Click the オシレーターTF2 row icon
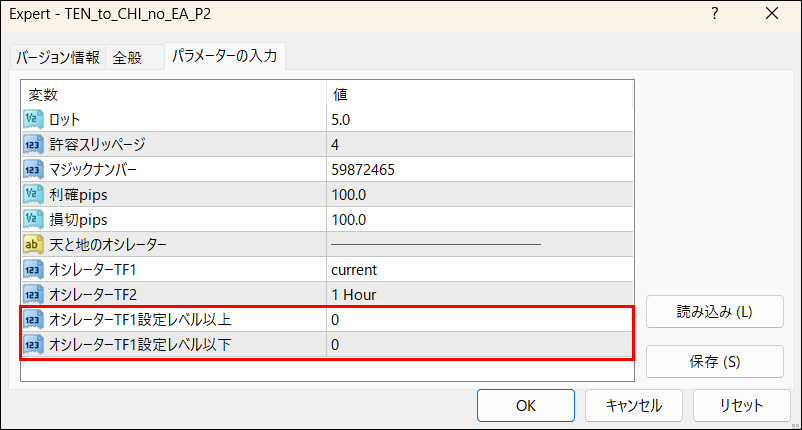Viewport: 802px width, 430px height. point(33,295)
